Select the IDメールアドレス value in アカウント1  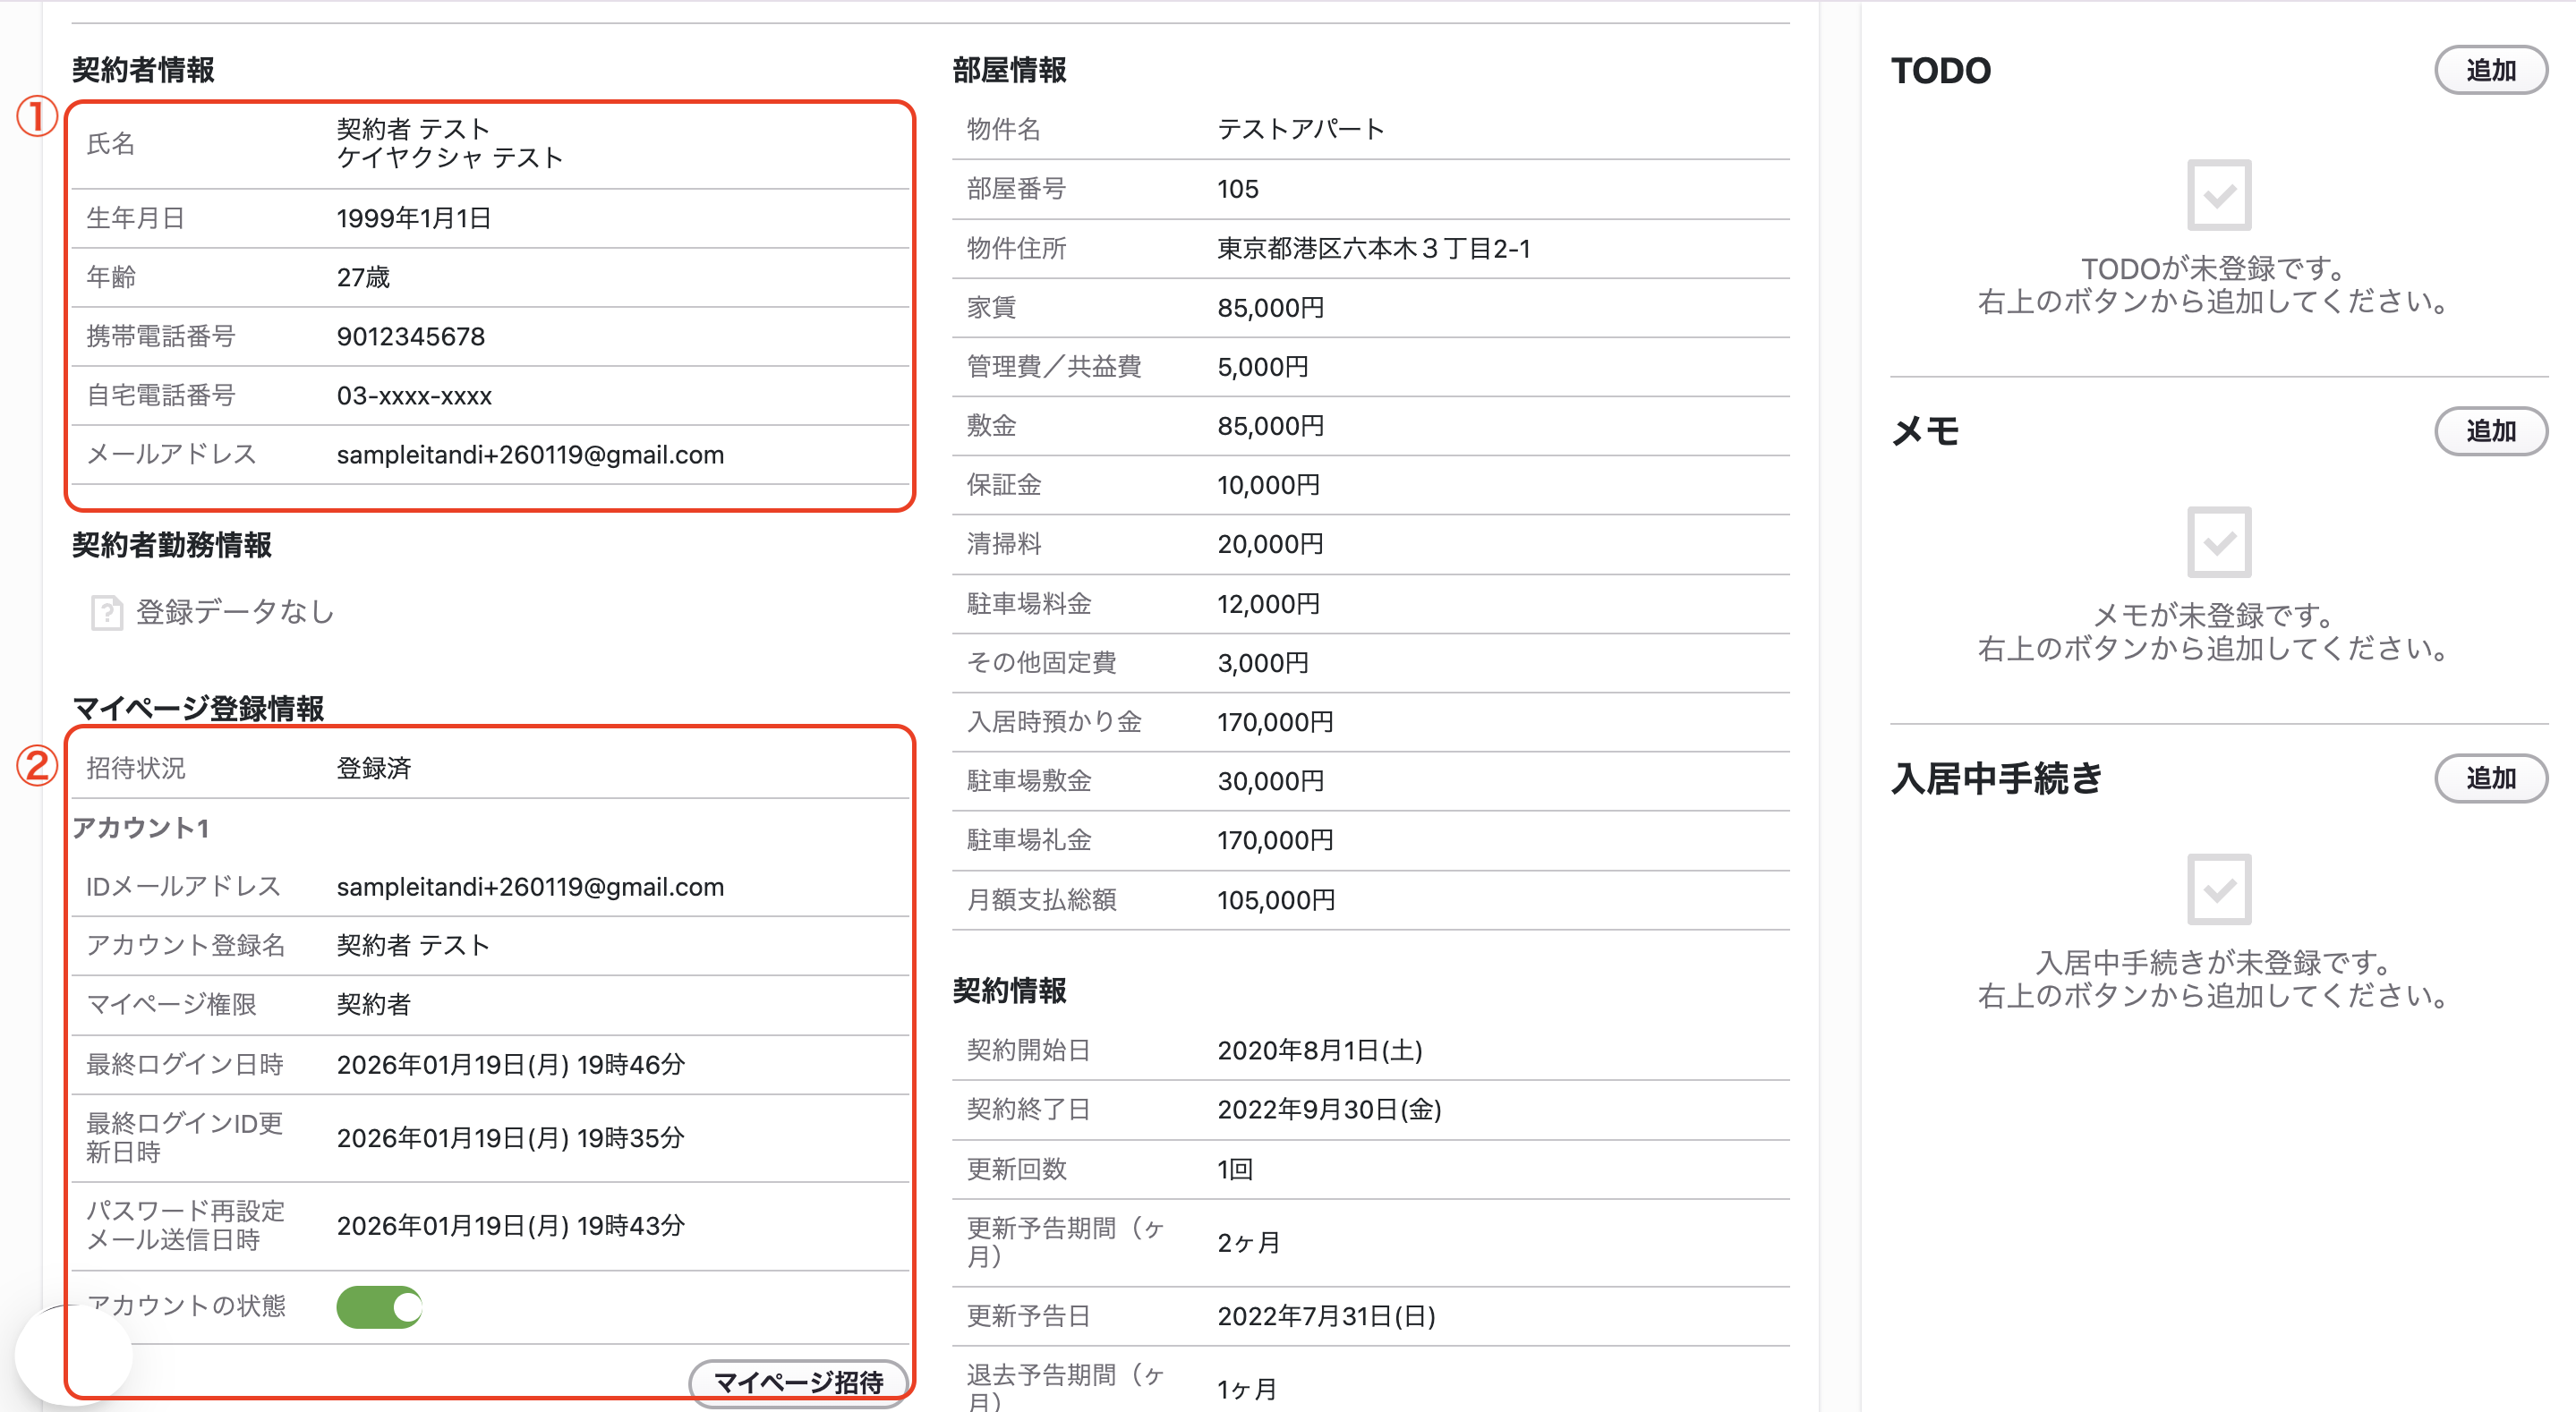pos(530,887)
